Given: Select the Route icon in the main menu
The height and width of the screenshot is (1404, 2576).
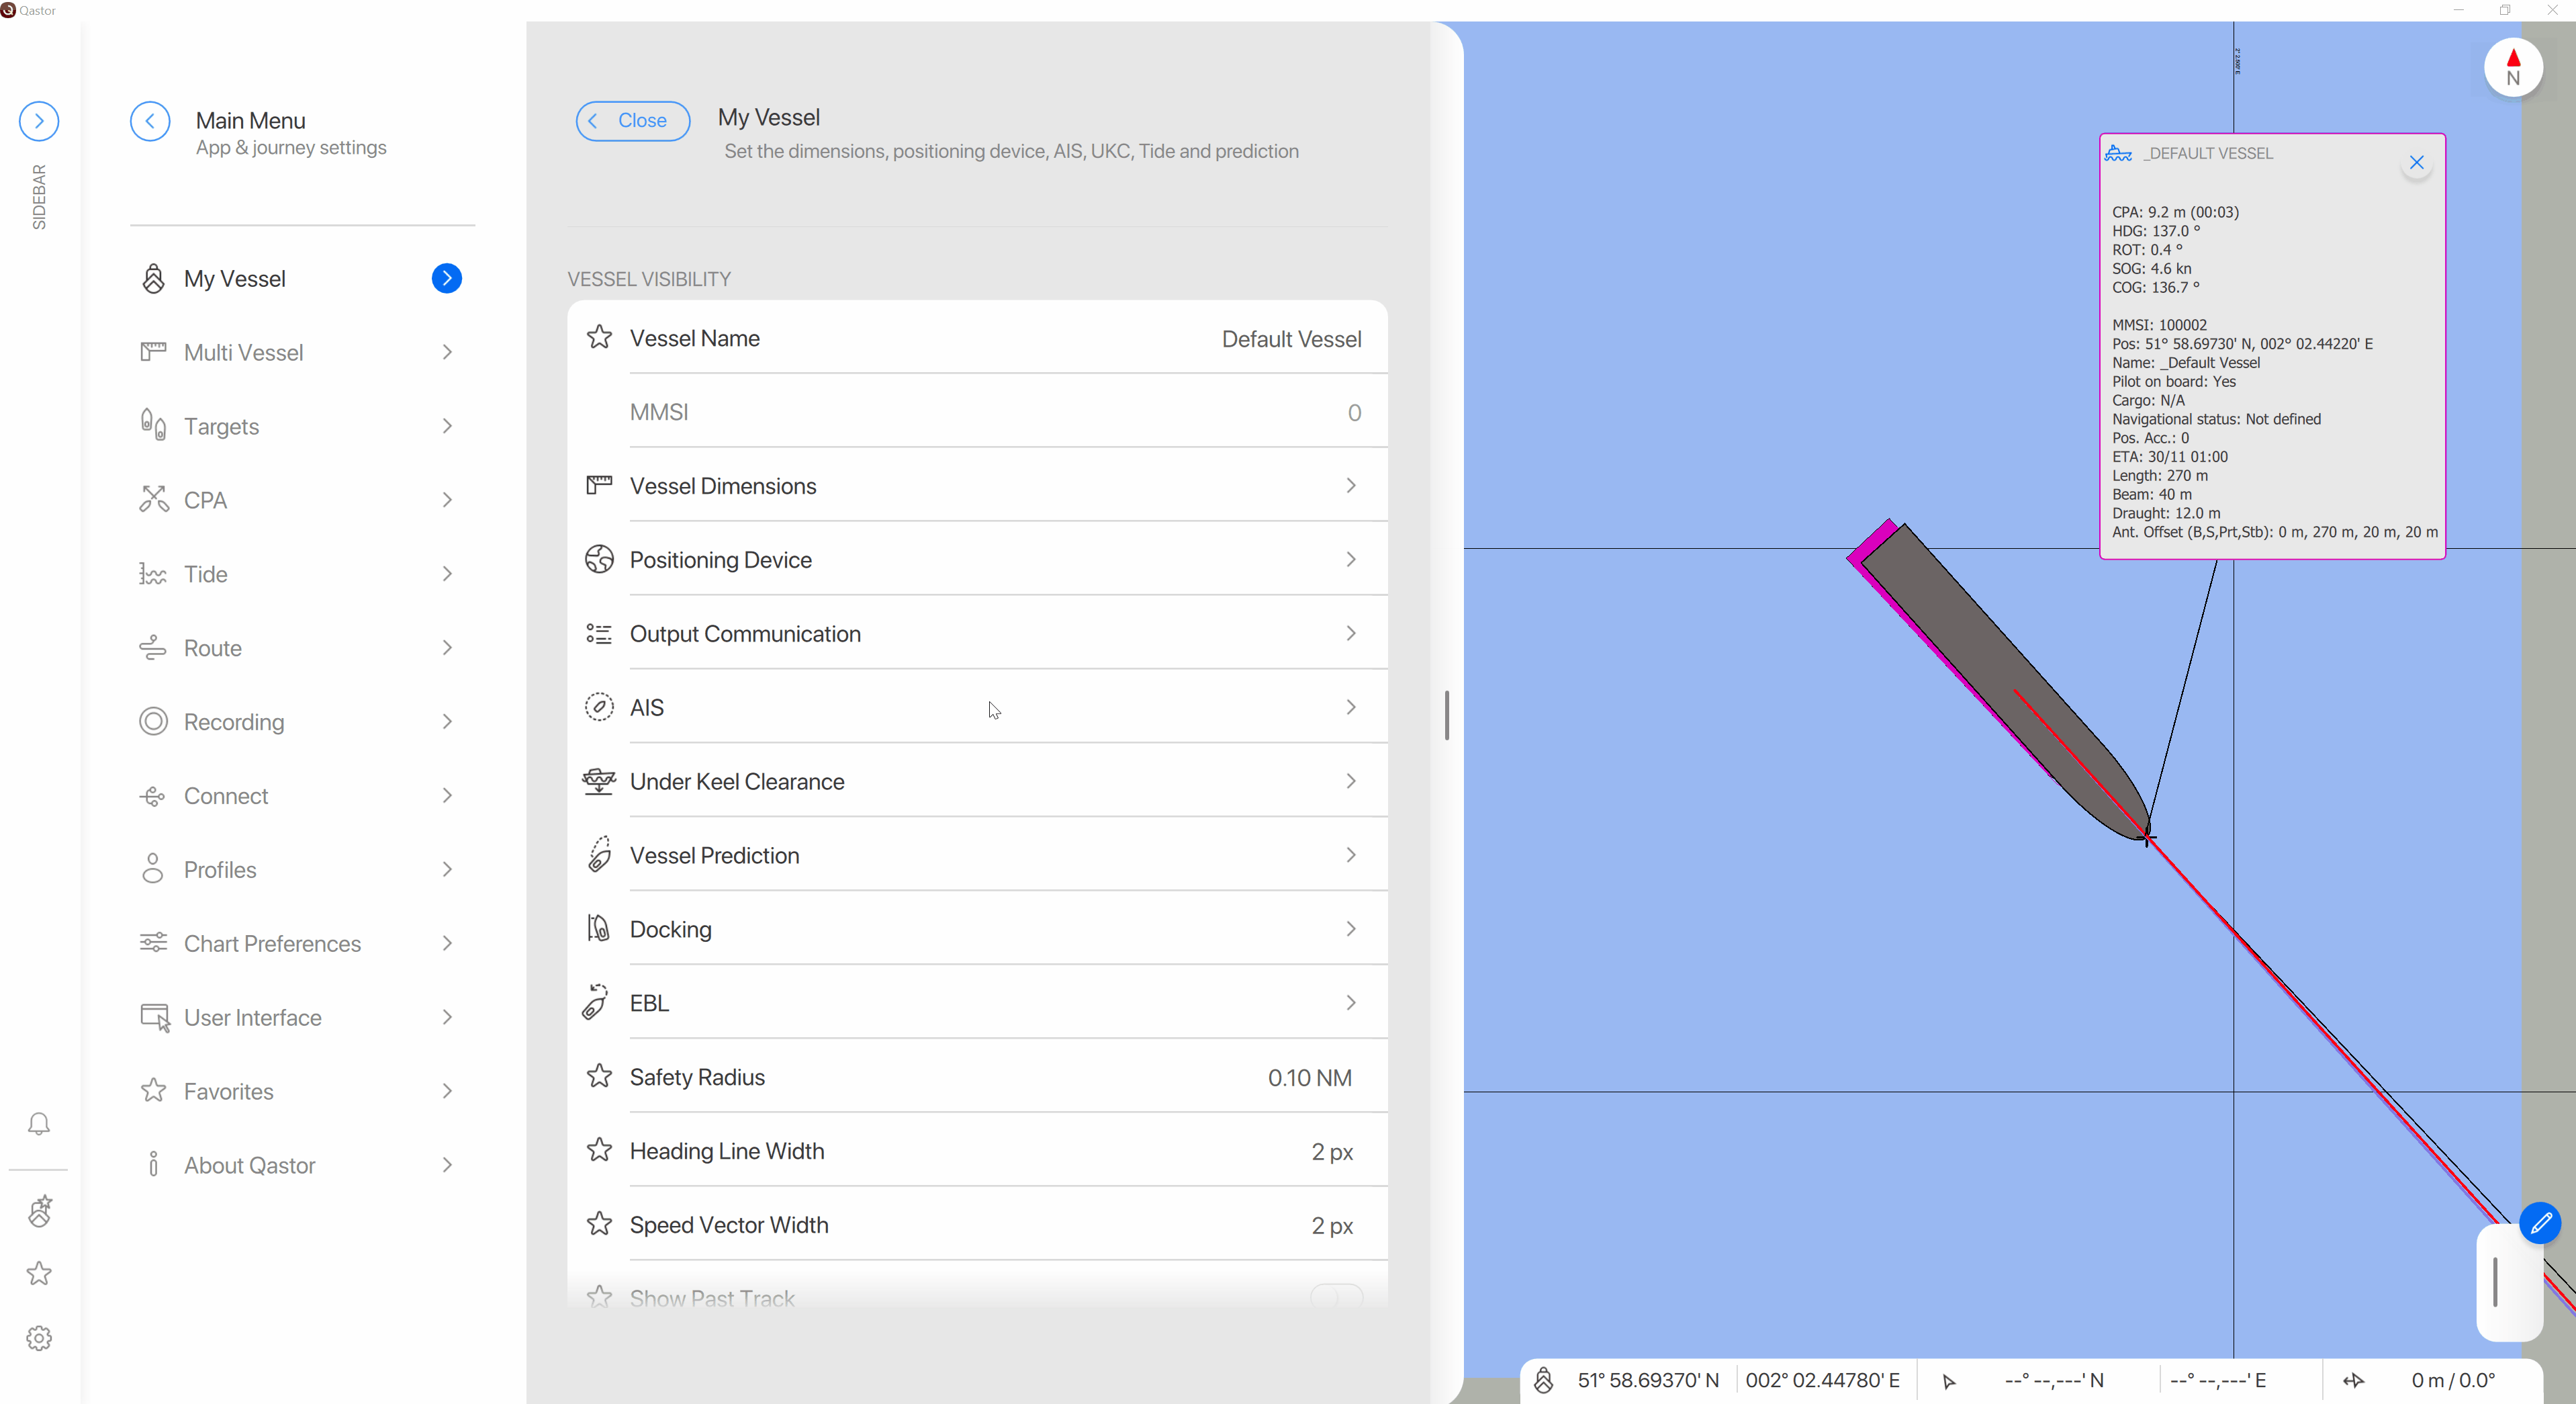Looking at the screenshot, I should (x=152, y=647).
